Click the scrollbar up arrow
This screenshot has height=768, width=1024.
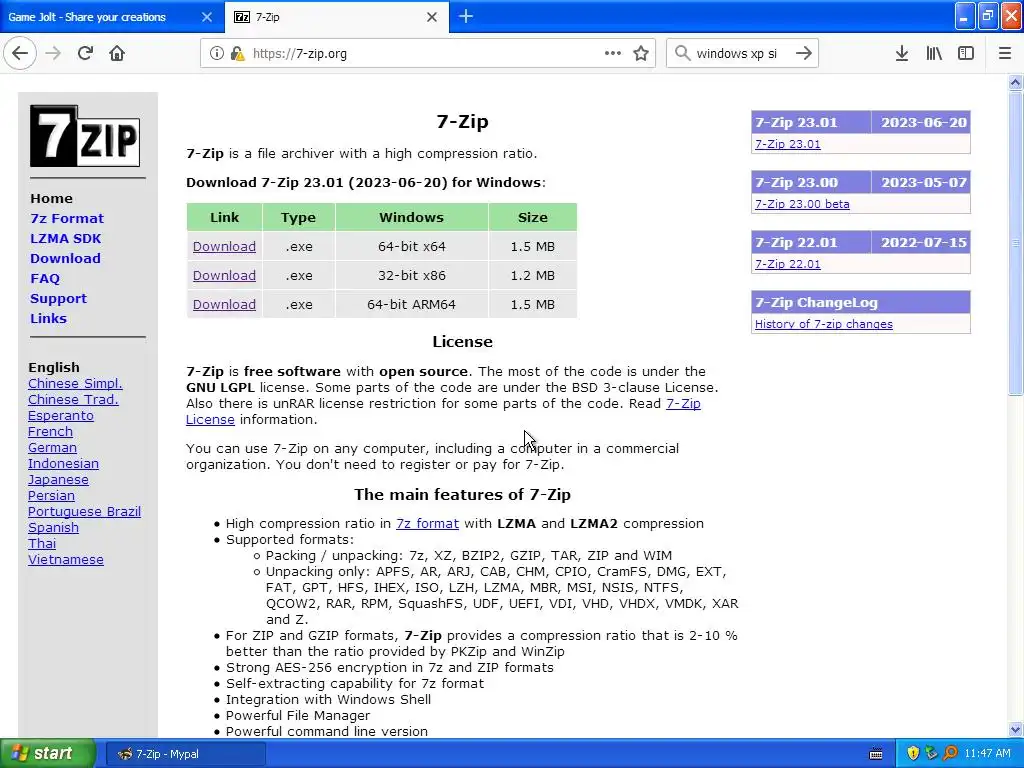click(1016, 82)
